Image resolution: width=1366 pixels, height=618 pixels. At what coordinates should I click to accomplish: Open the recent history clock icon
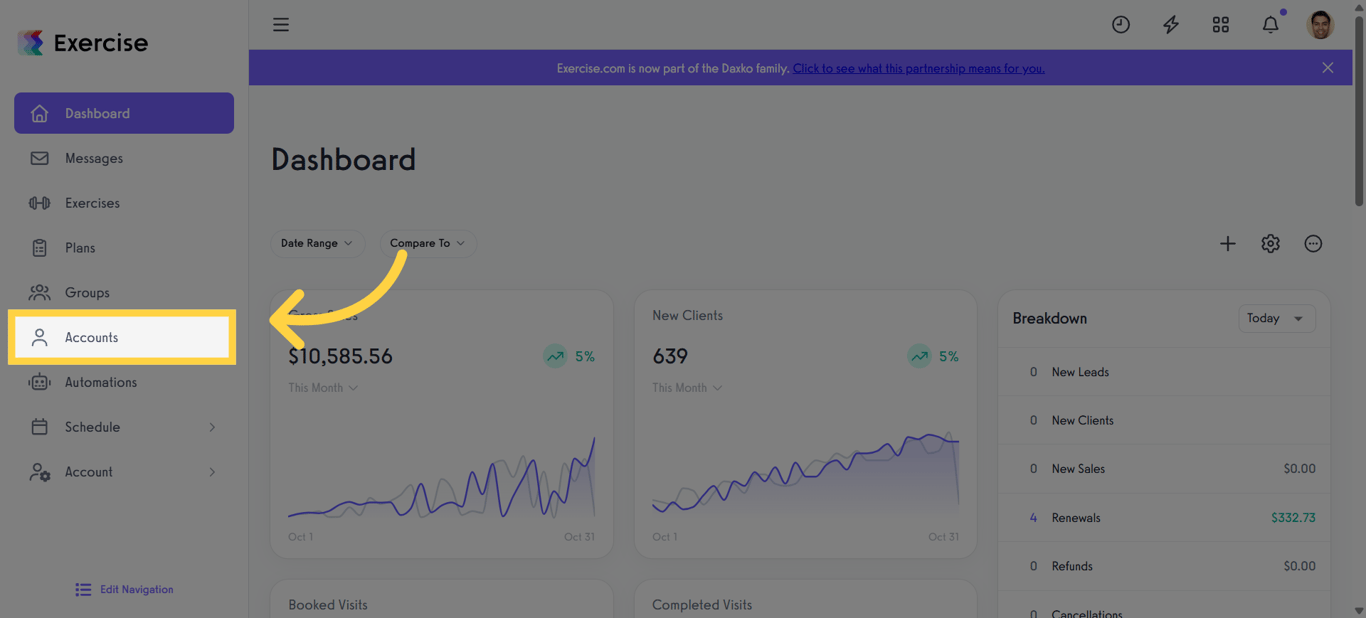click(1120, 24)
